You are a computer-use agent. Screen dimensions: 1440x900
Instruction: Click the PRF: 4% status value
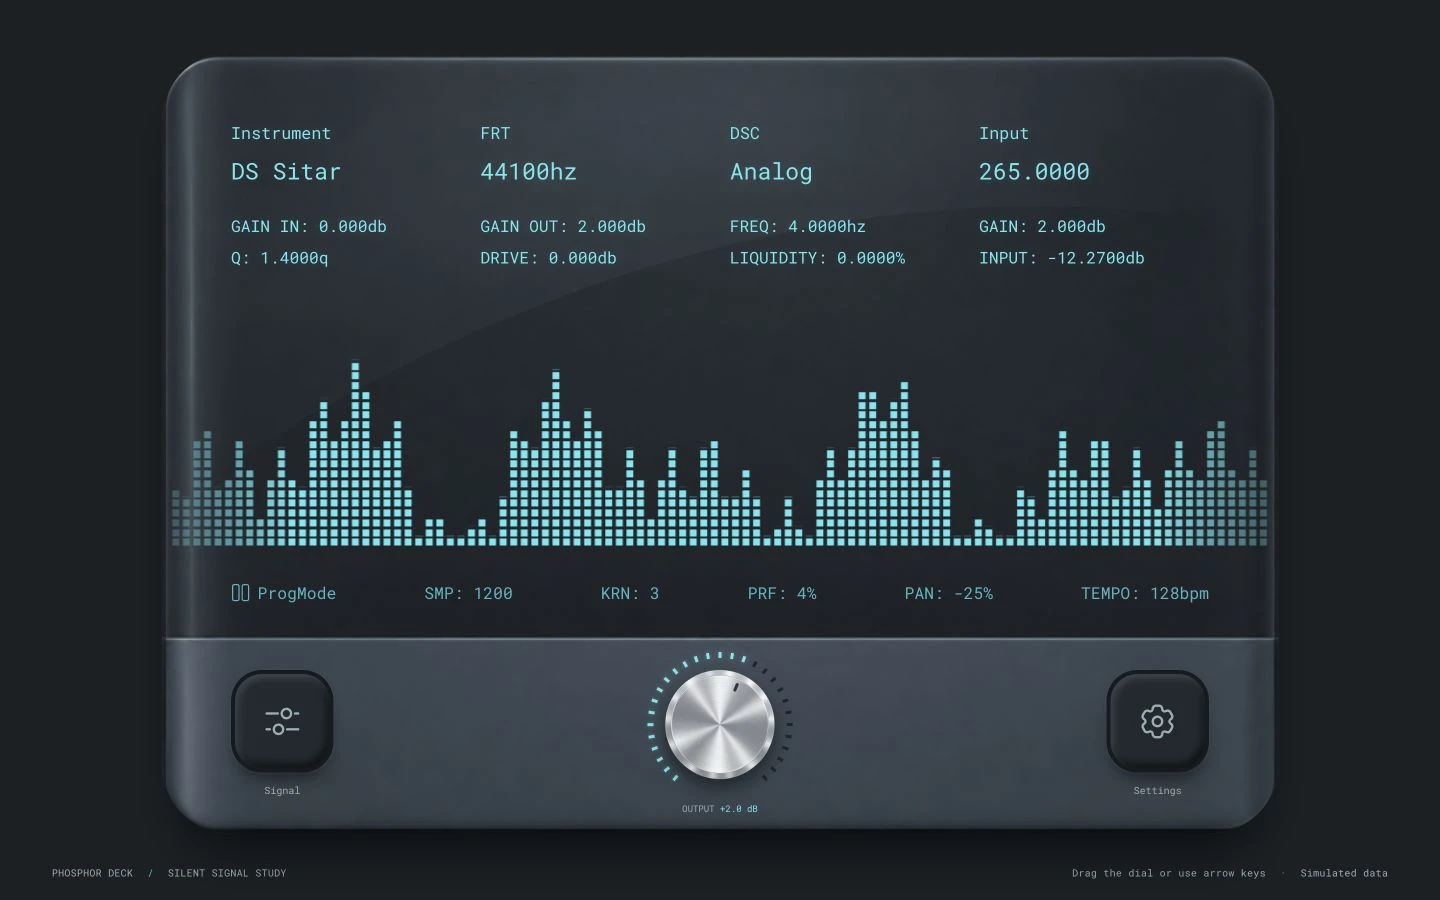coord(782,594)
